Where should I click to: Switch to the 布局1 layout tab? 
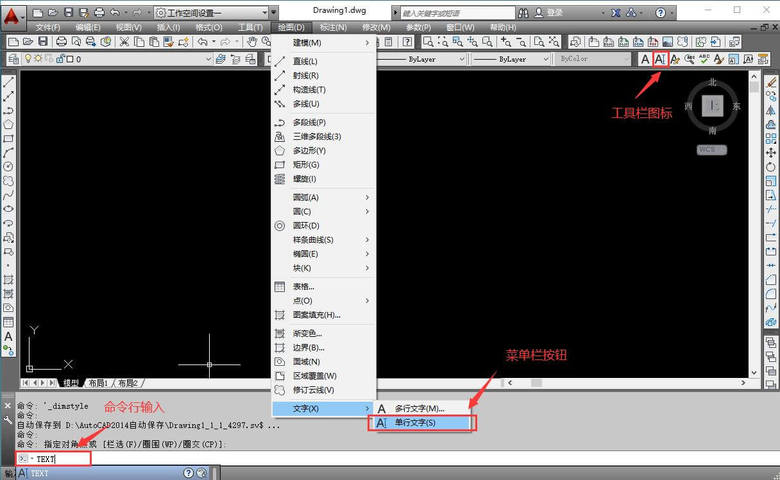(98, 383)
